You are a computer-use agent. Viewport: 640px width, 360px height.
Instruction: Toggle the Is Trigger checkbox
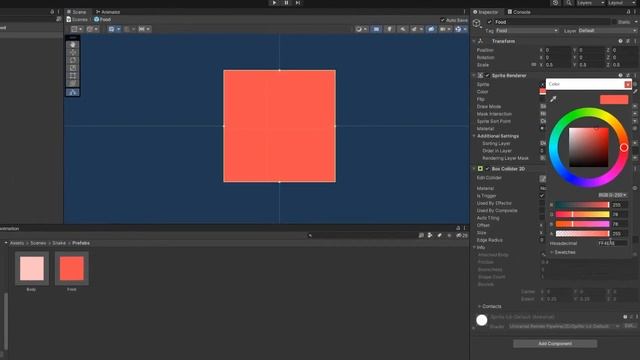click(x=542, y=196)
